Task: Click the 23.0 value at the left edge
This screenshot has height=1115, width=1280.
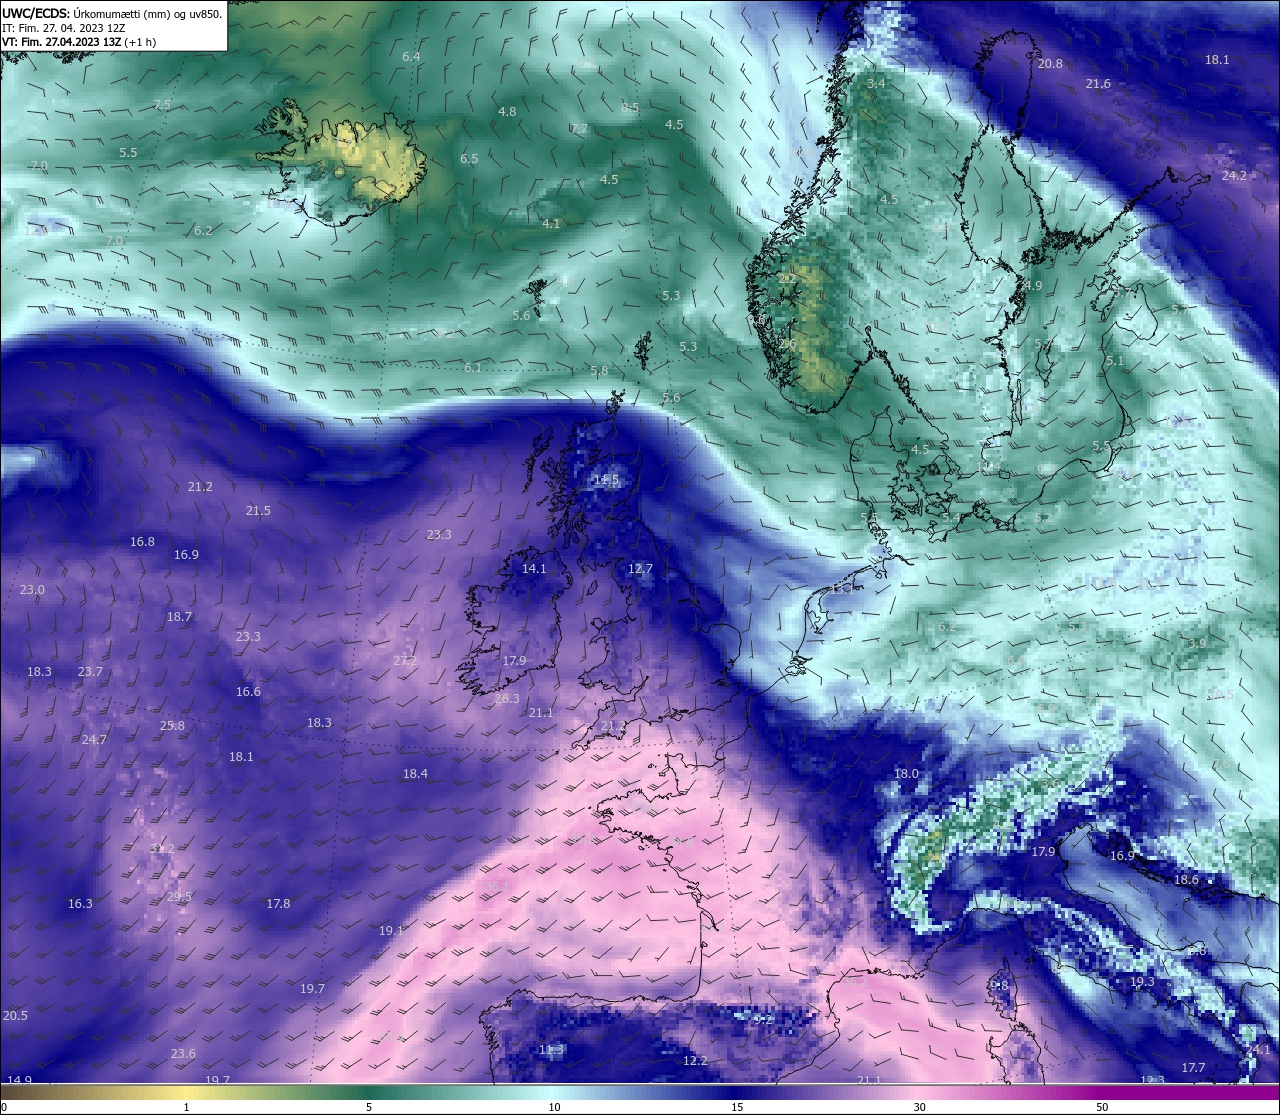Action: point(32,590)
